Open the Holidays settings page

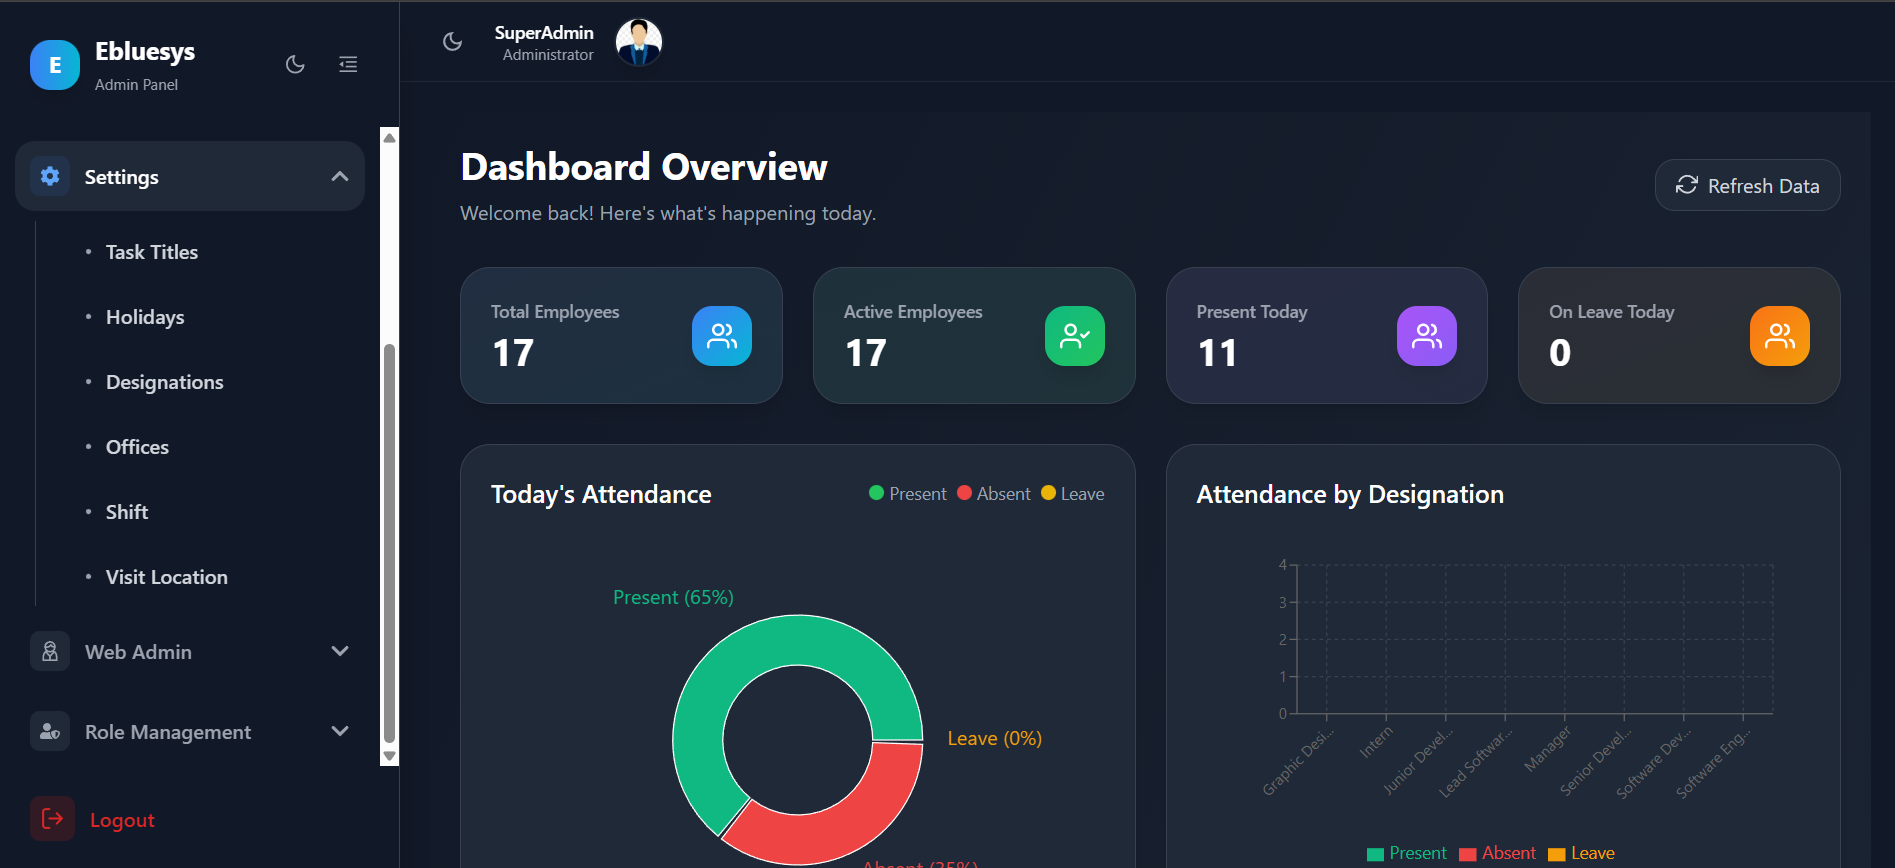[145, 317]
